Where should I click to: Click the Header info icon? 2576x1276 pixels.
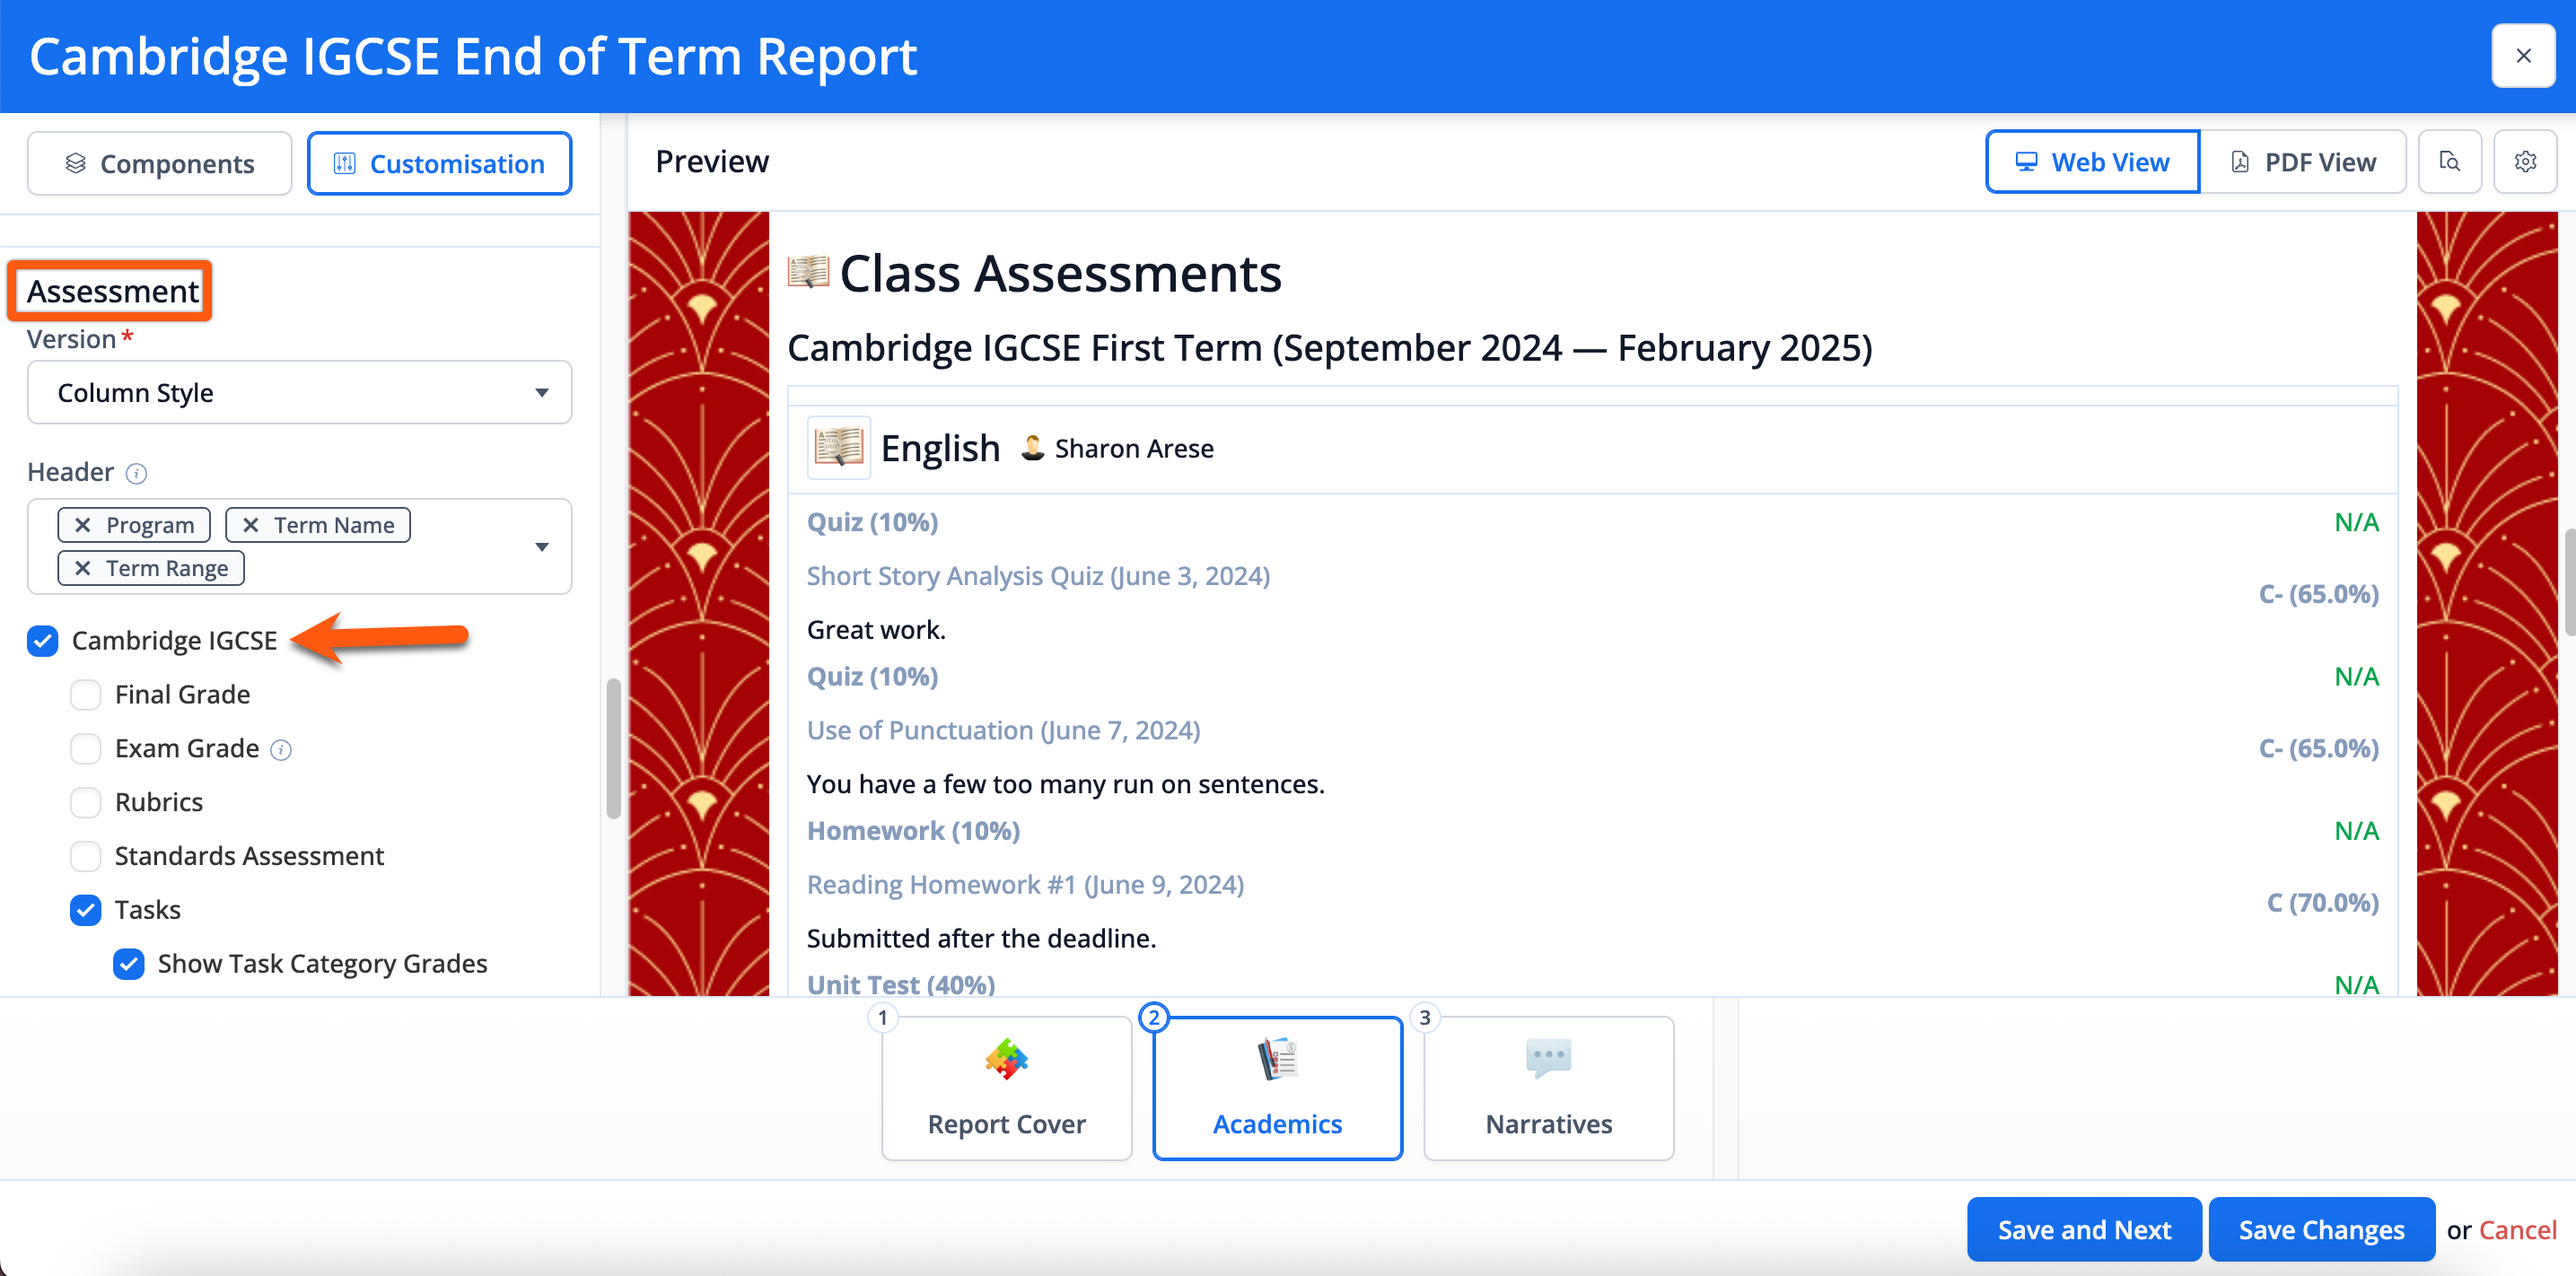[137, 473]
